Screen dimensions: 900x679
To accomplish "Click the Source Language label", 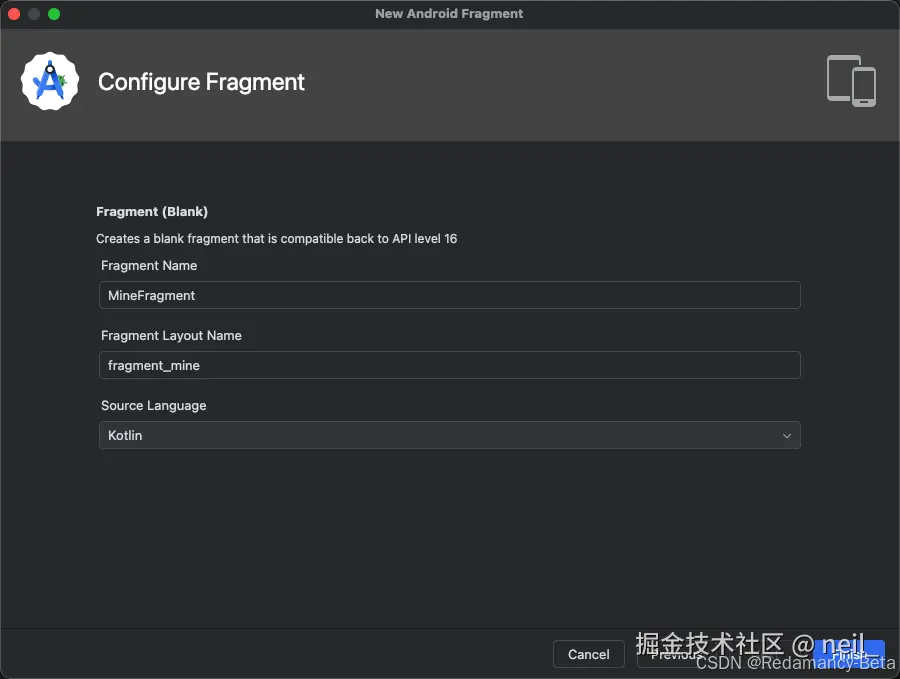I will point(153,405).
